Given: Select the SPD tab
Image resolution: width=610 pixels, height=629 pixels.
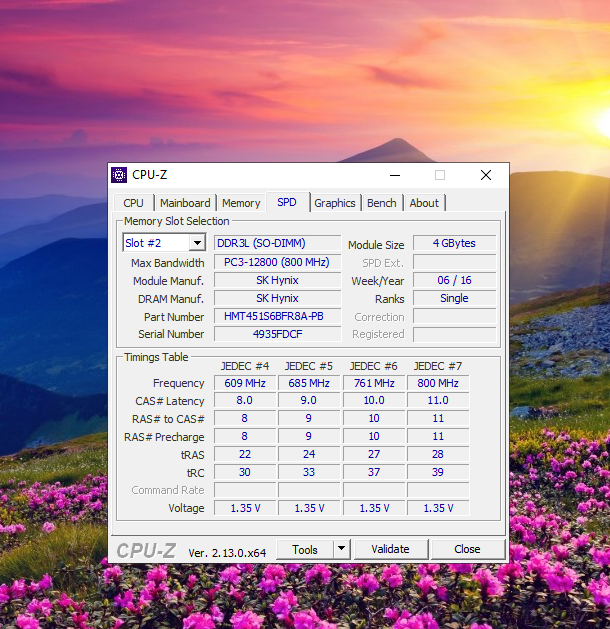Looking at the screenshot, I should pyautogui.click(x=287, y=202).
